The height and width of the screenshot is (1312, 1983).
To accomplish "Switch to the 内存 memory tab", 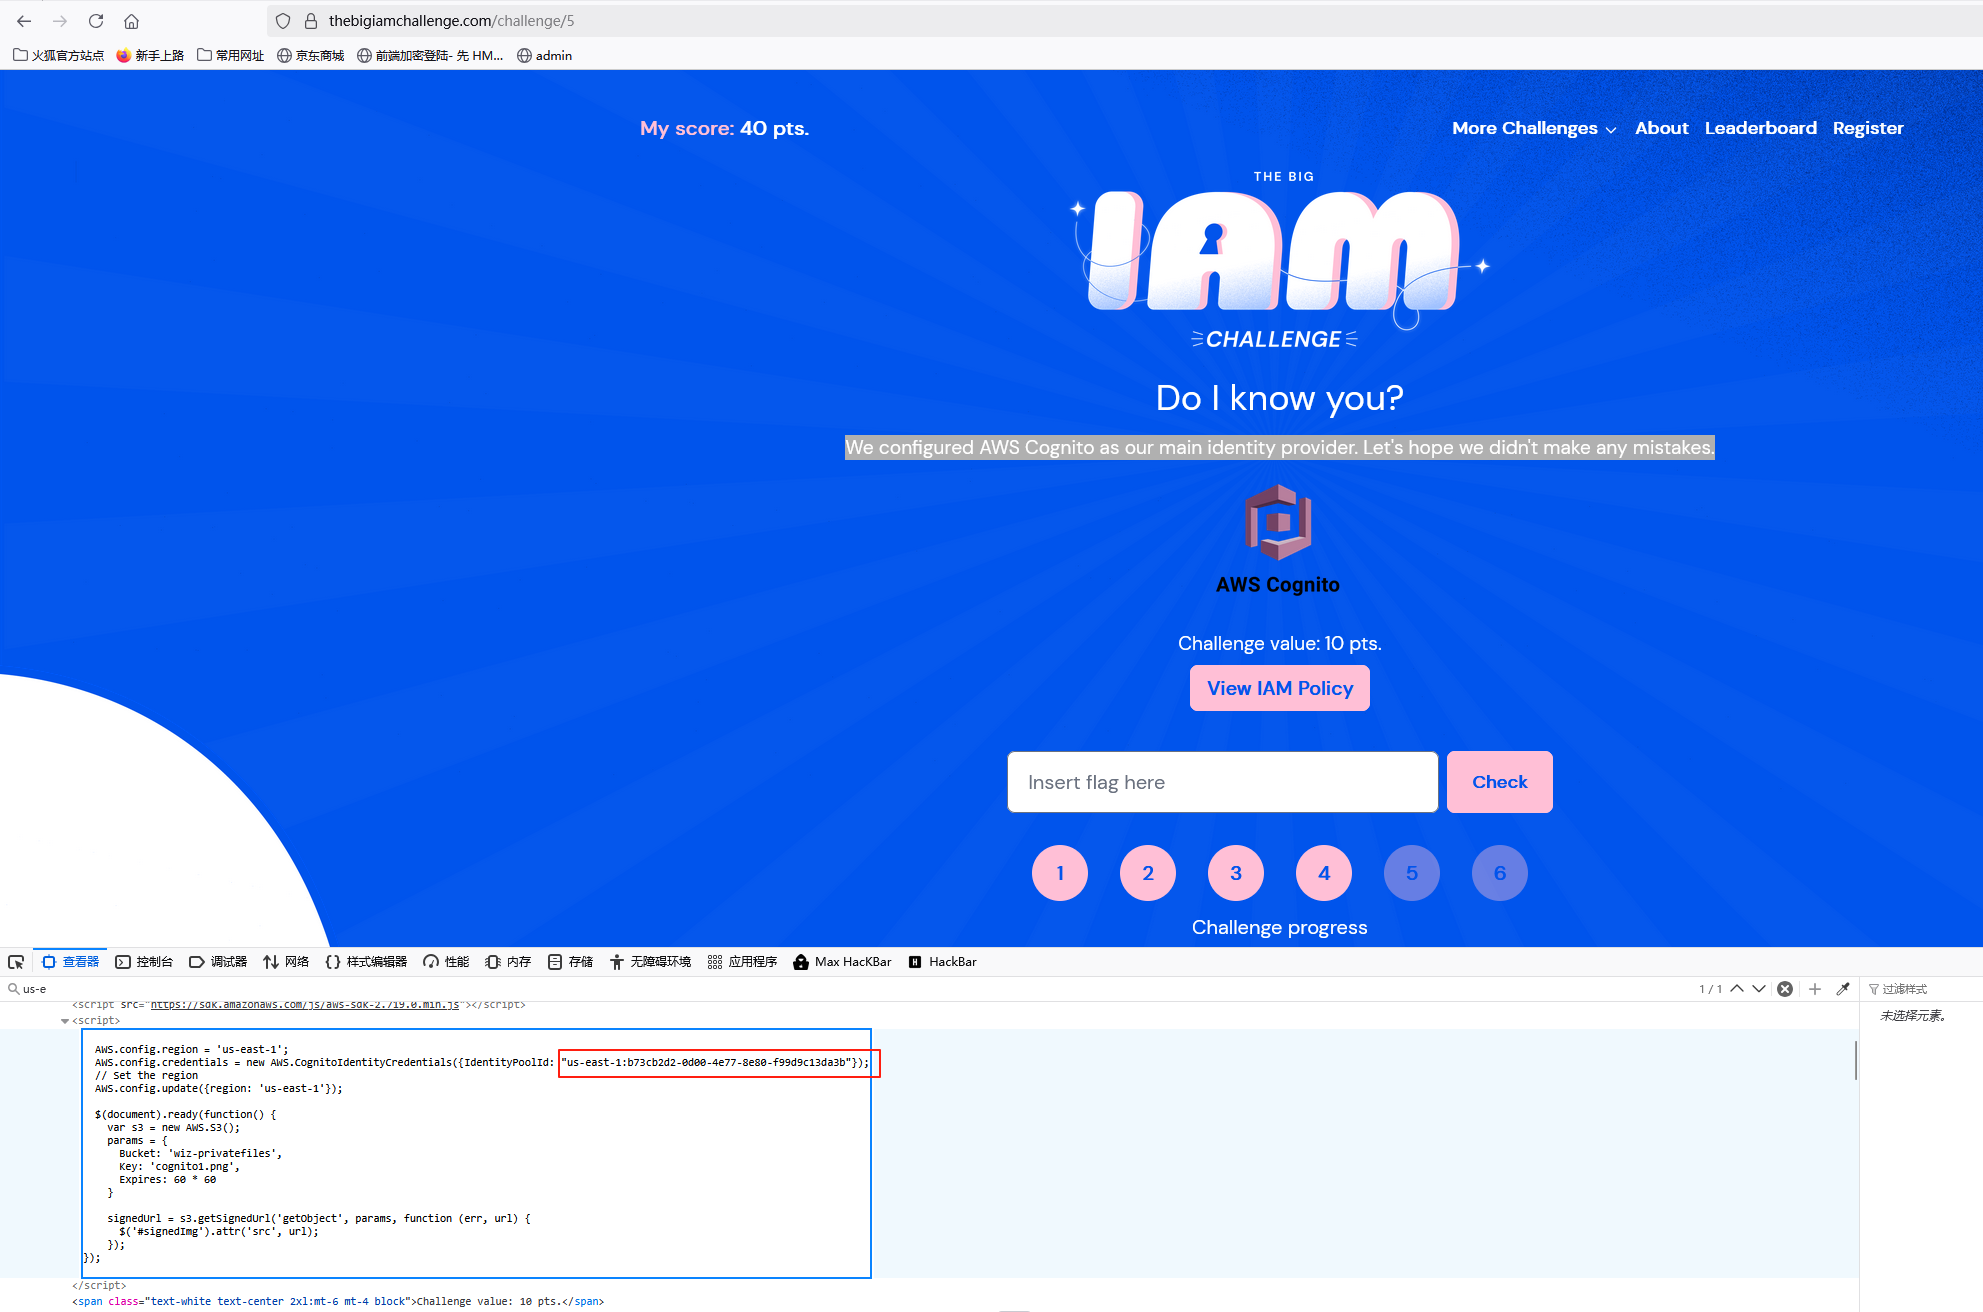I will click(x=508, y=962).
